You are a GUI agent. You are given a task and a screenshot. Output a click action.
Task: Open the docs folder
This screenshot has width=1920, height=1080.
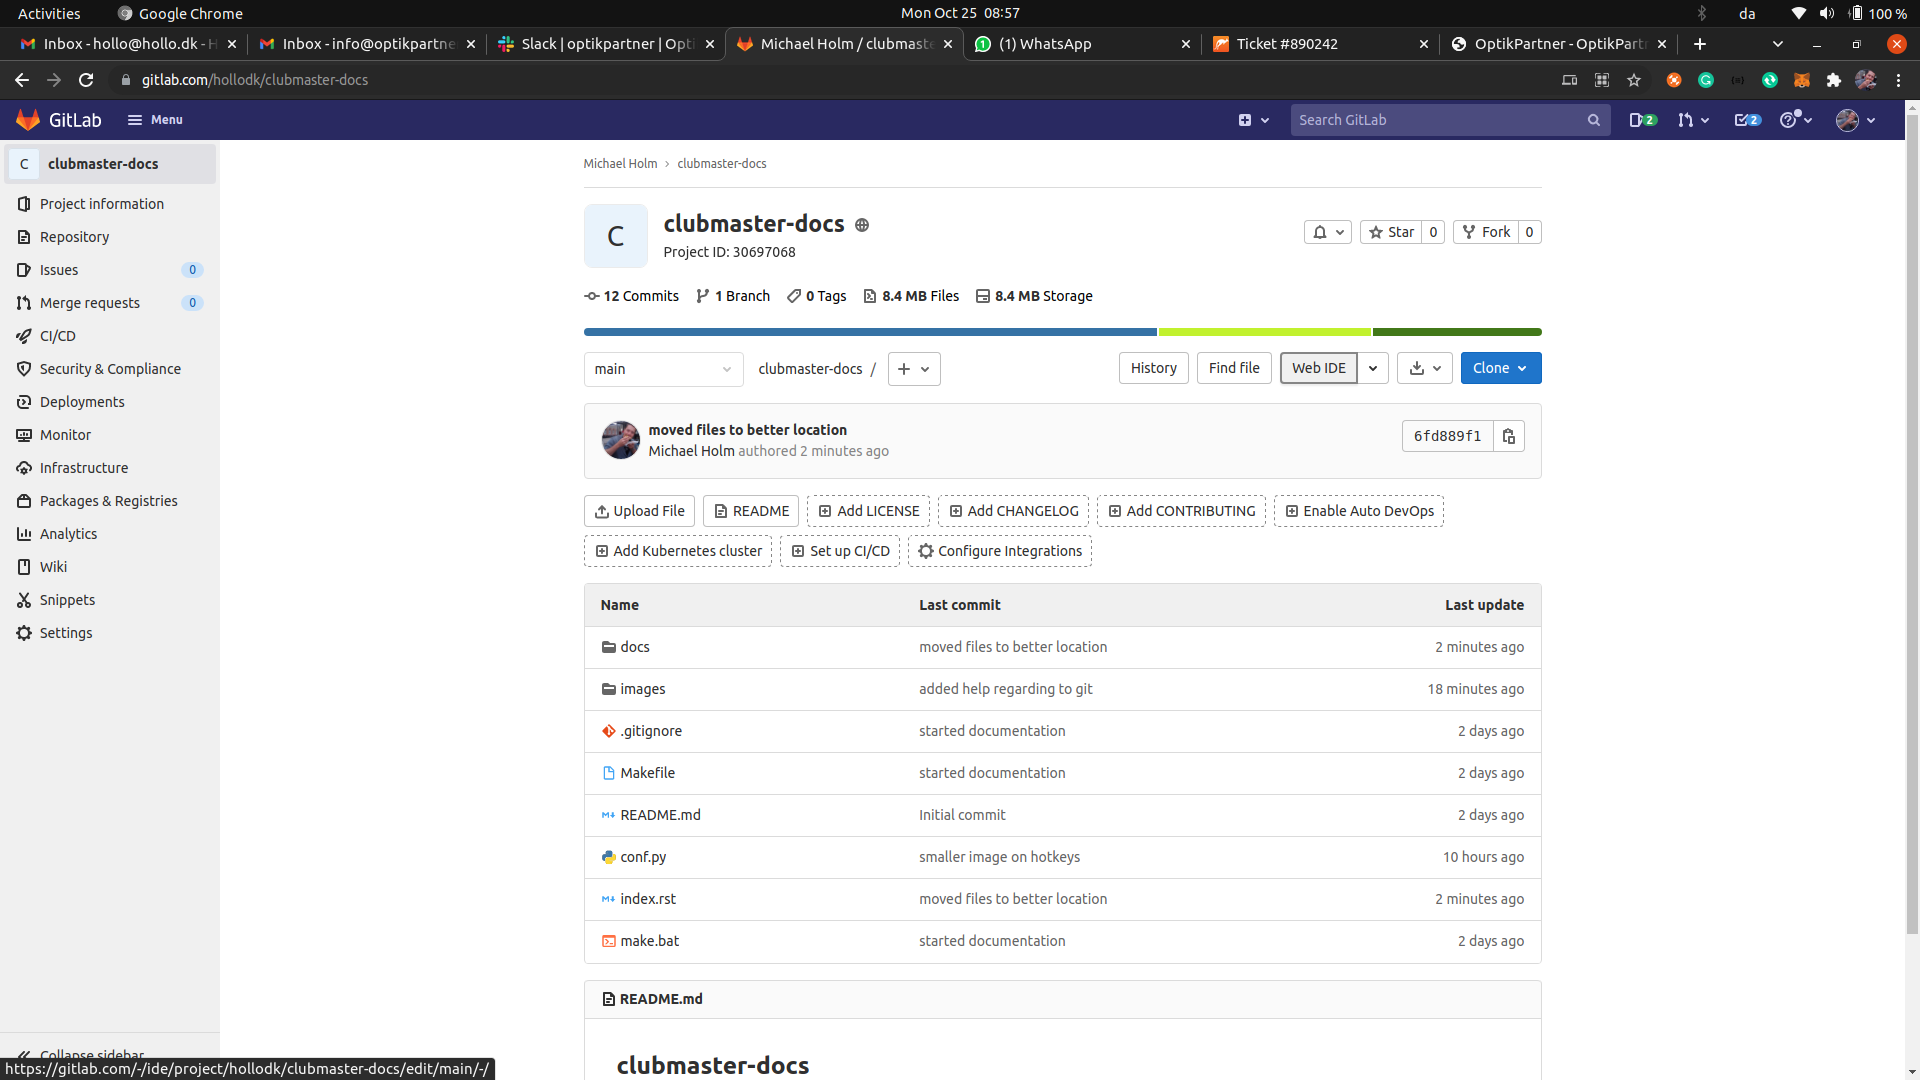[x=635, y=647]
